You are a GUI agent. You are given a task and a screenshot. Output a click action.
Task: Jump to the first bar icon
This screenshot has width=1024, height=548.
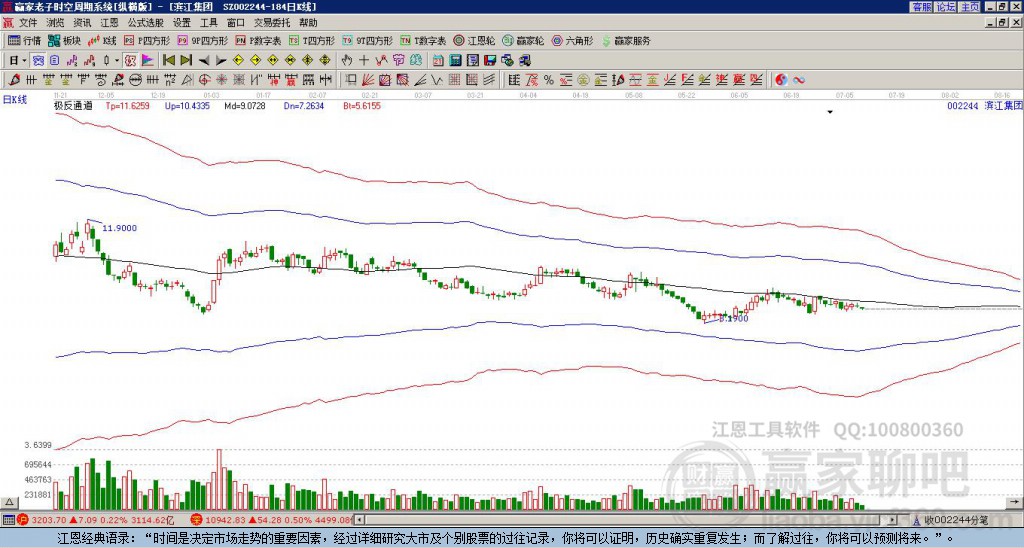pos(168,61)
